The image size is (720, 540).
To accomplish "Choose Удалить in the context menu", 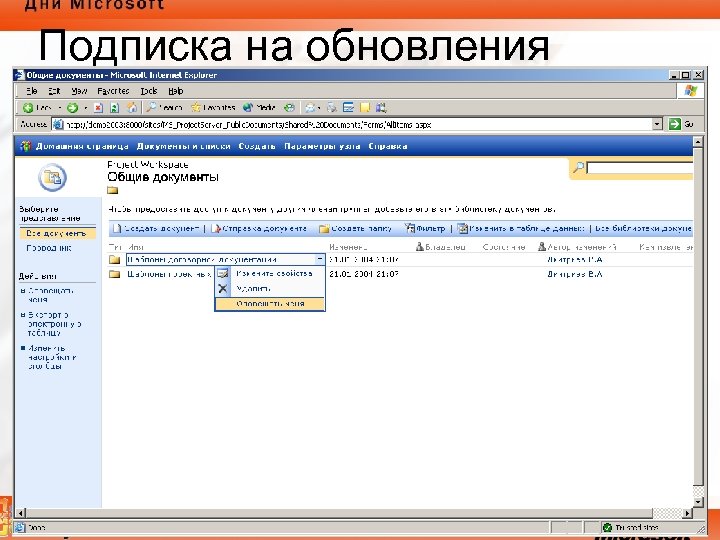I will click(x=270, y=289).
